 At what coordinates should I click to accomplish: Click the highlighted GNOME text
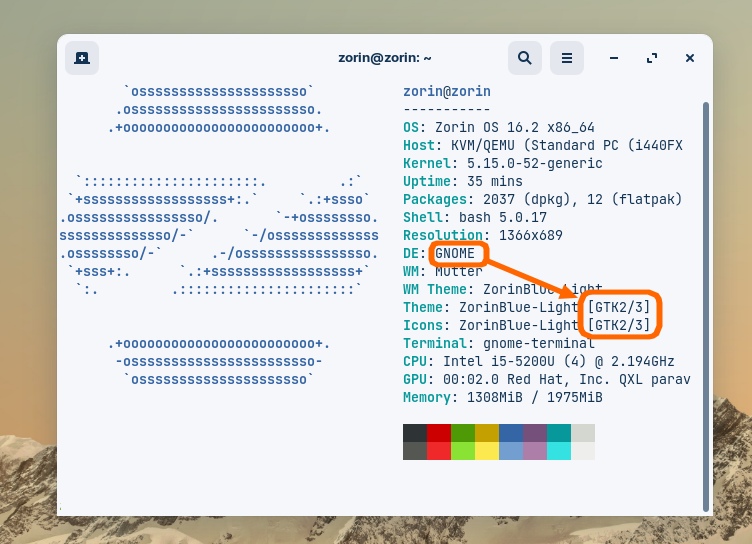coord(456,253)
